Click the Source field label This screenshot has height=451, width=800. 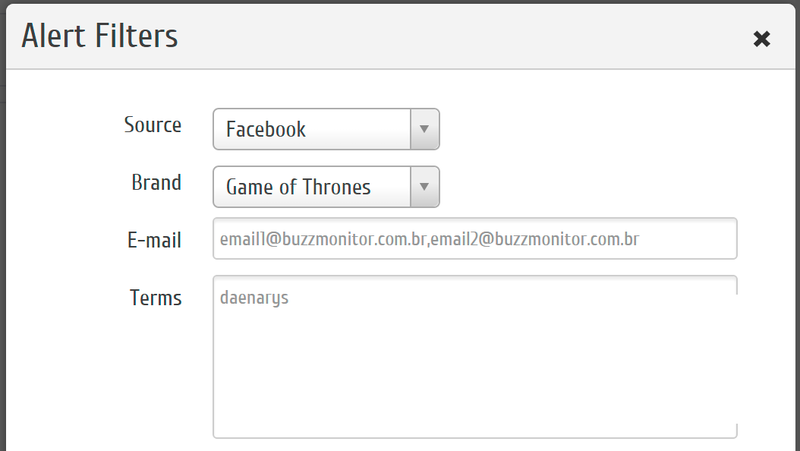coord(152,125)
